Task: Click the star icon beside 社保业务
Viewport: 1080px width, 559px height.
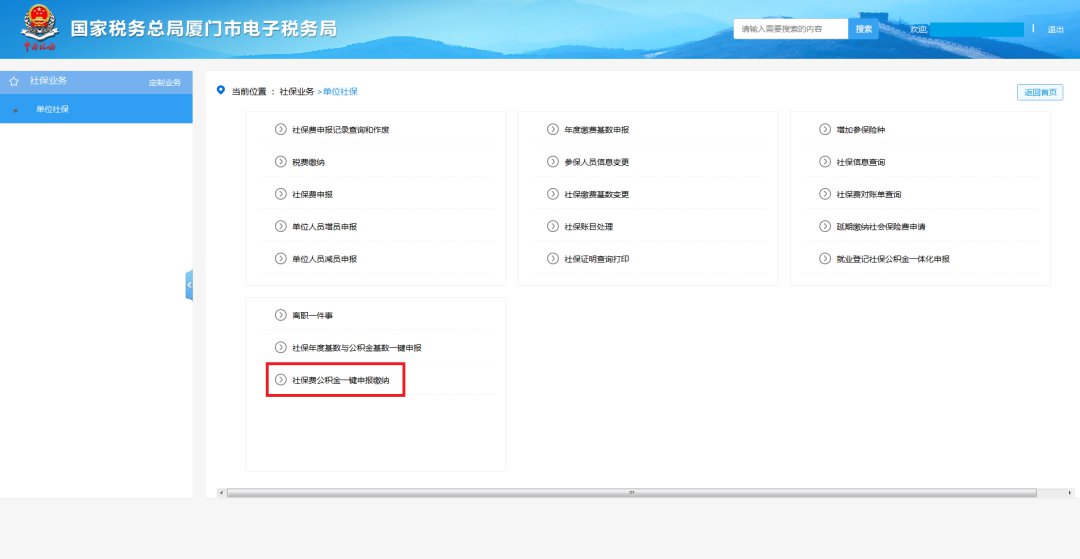Action: [x=14, y=81]
